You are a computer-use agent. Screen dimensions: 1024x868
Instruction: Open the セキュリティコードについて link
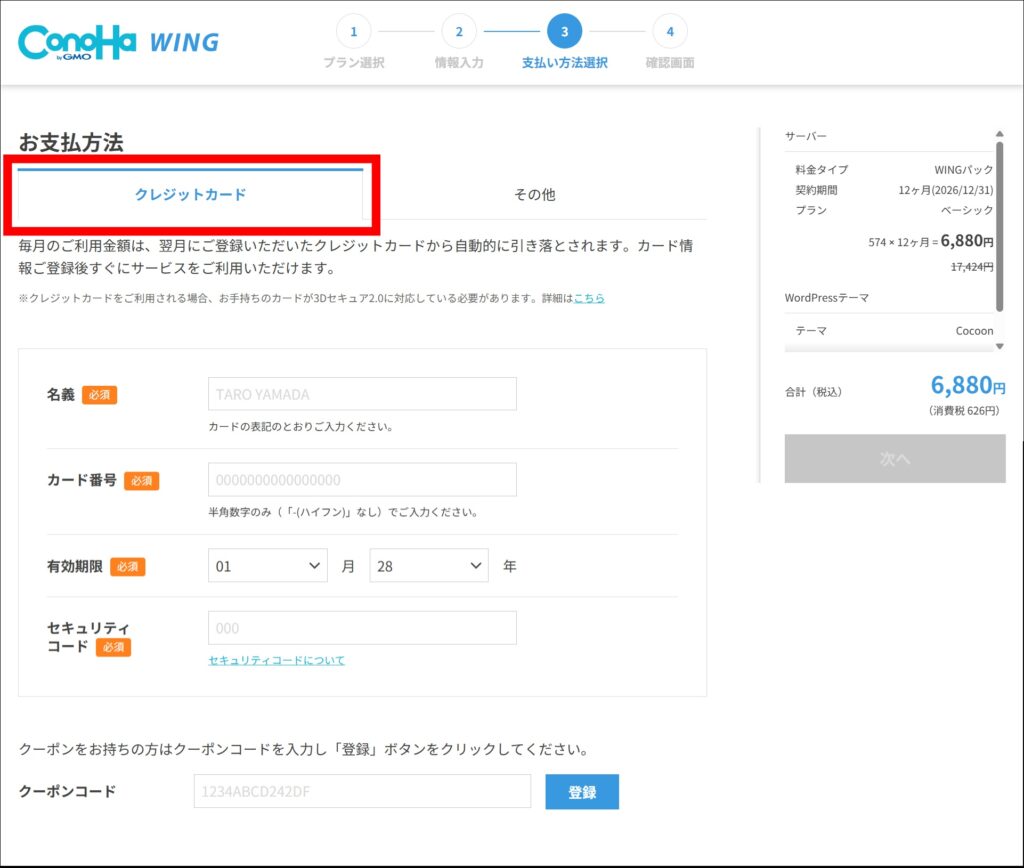coord(276,660)
